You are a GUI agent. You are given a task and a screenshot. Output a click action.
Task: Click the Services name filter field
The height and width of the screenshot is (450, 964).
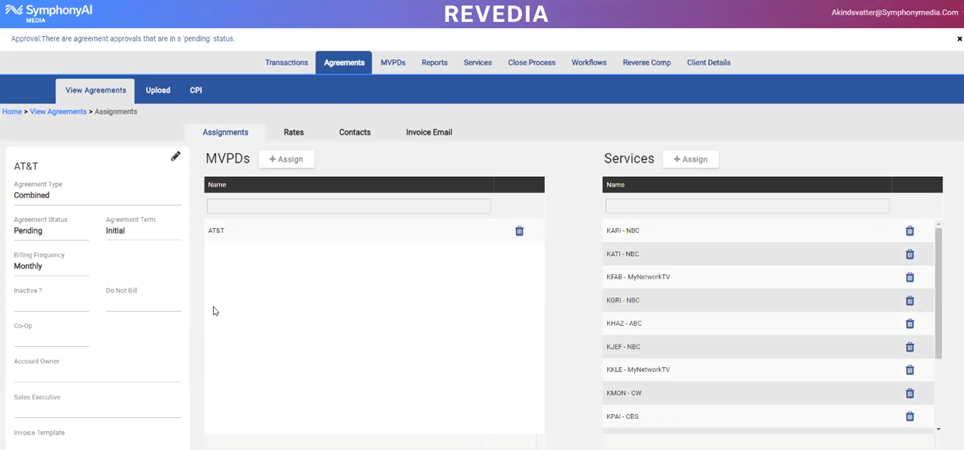pyautogui.click(x=747, y=206)
